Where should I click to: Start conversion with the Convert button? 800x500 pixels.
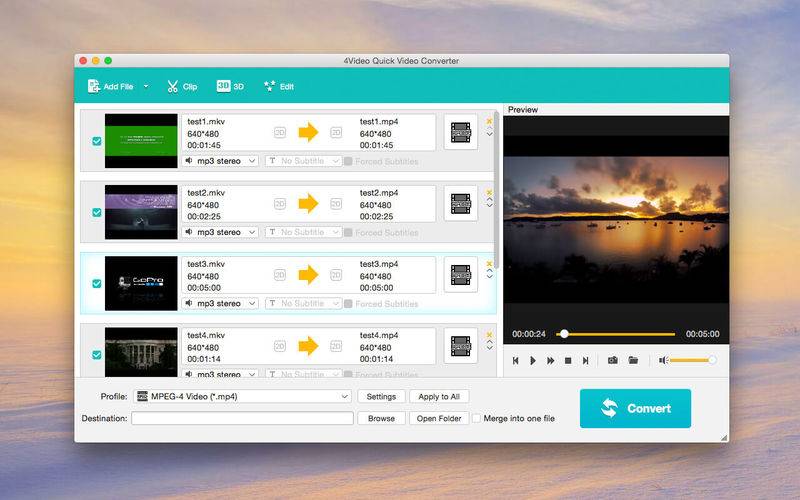[635, 408]
